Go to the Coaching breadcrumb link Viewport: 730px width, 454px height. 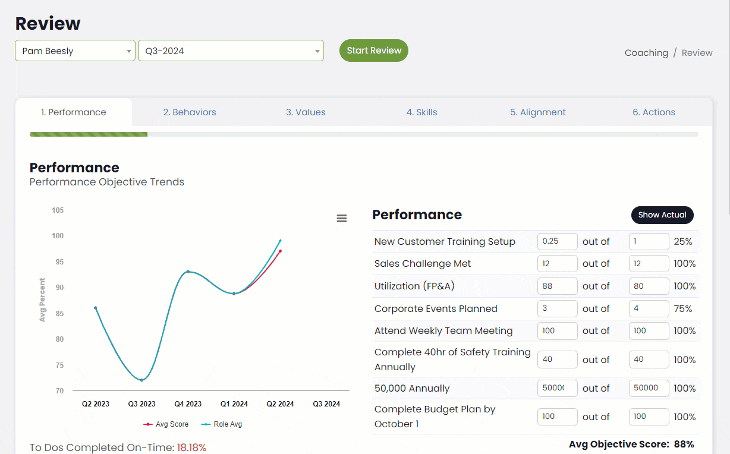646,53
